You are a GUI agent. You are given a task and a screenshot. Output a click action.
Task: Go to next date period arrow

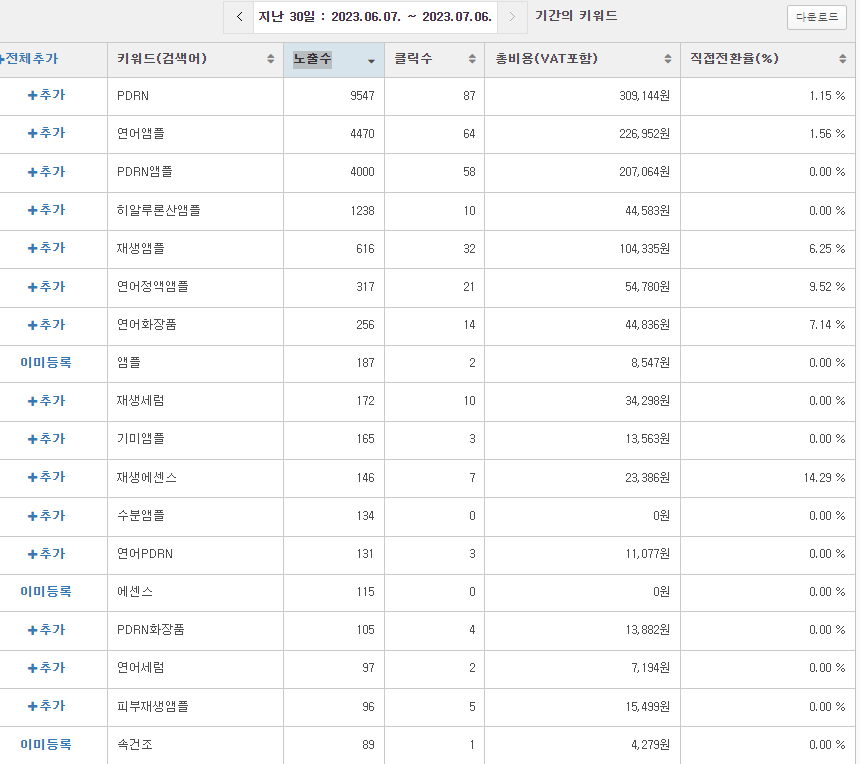pyautogui.click(x=512, y=17)
